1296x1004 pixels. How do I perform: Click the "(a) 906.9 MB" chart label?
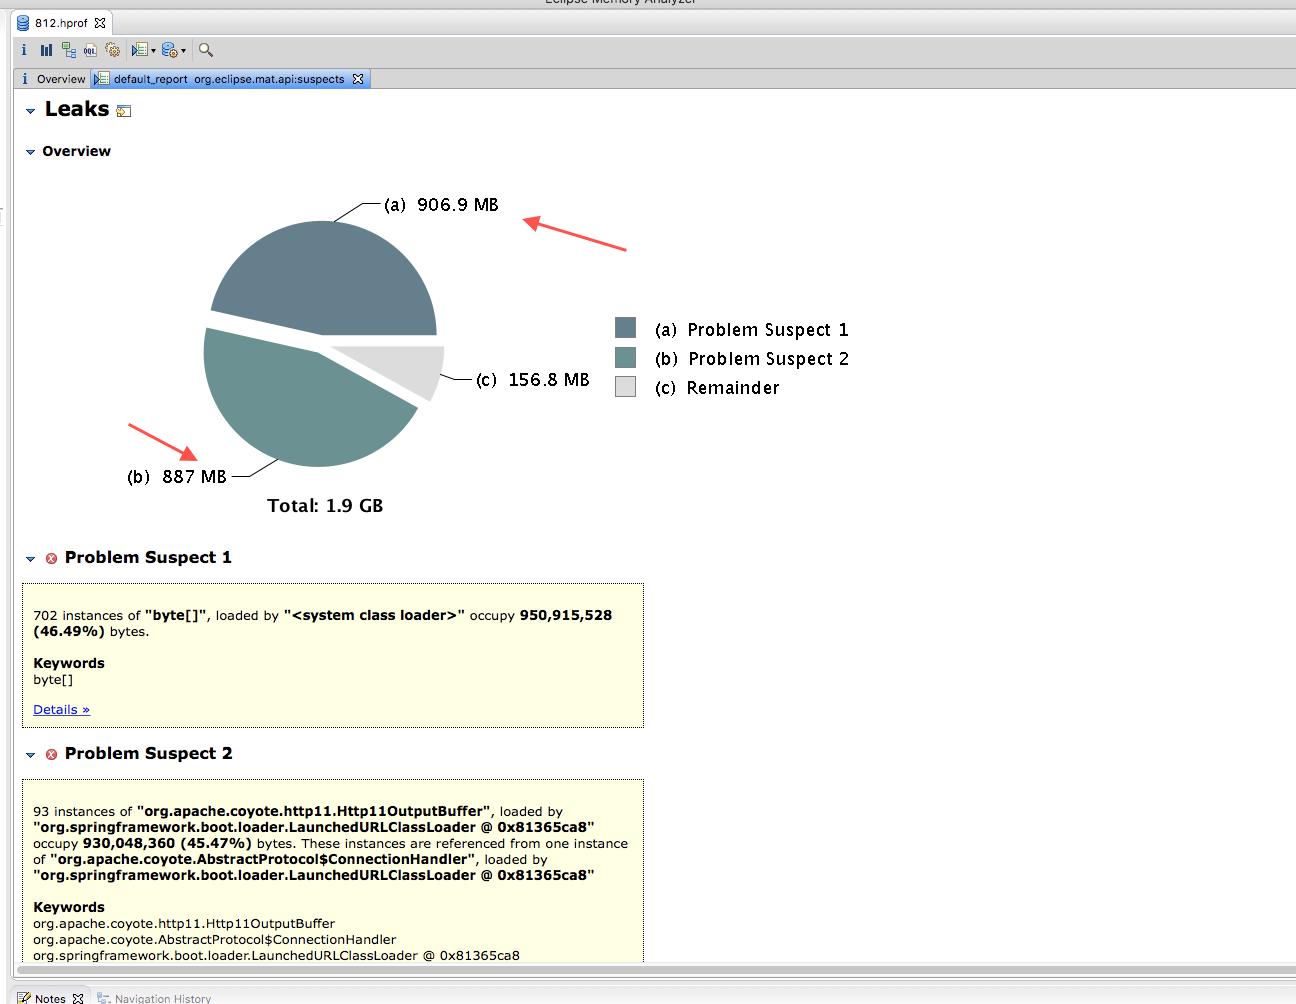click(441, 205)
